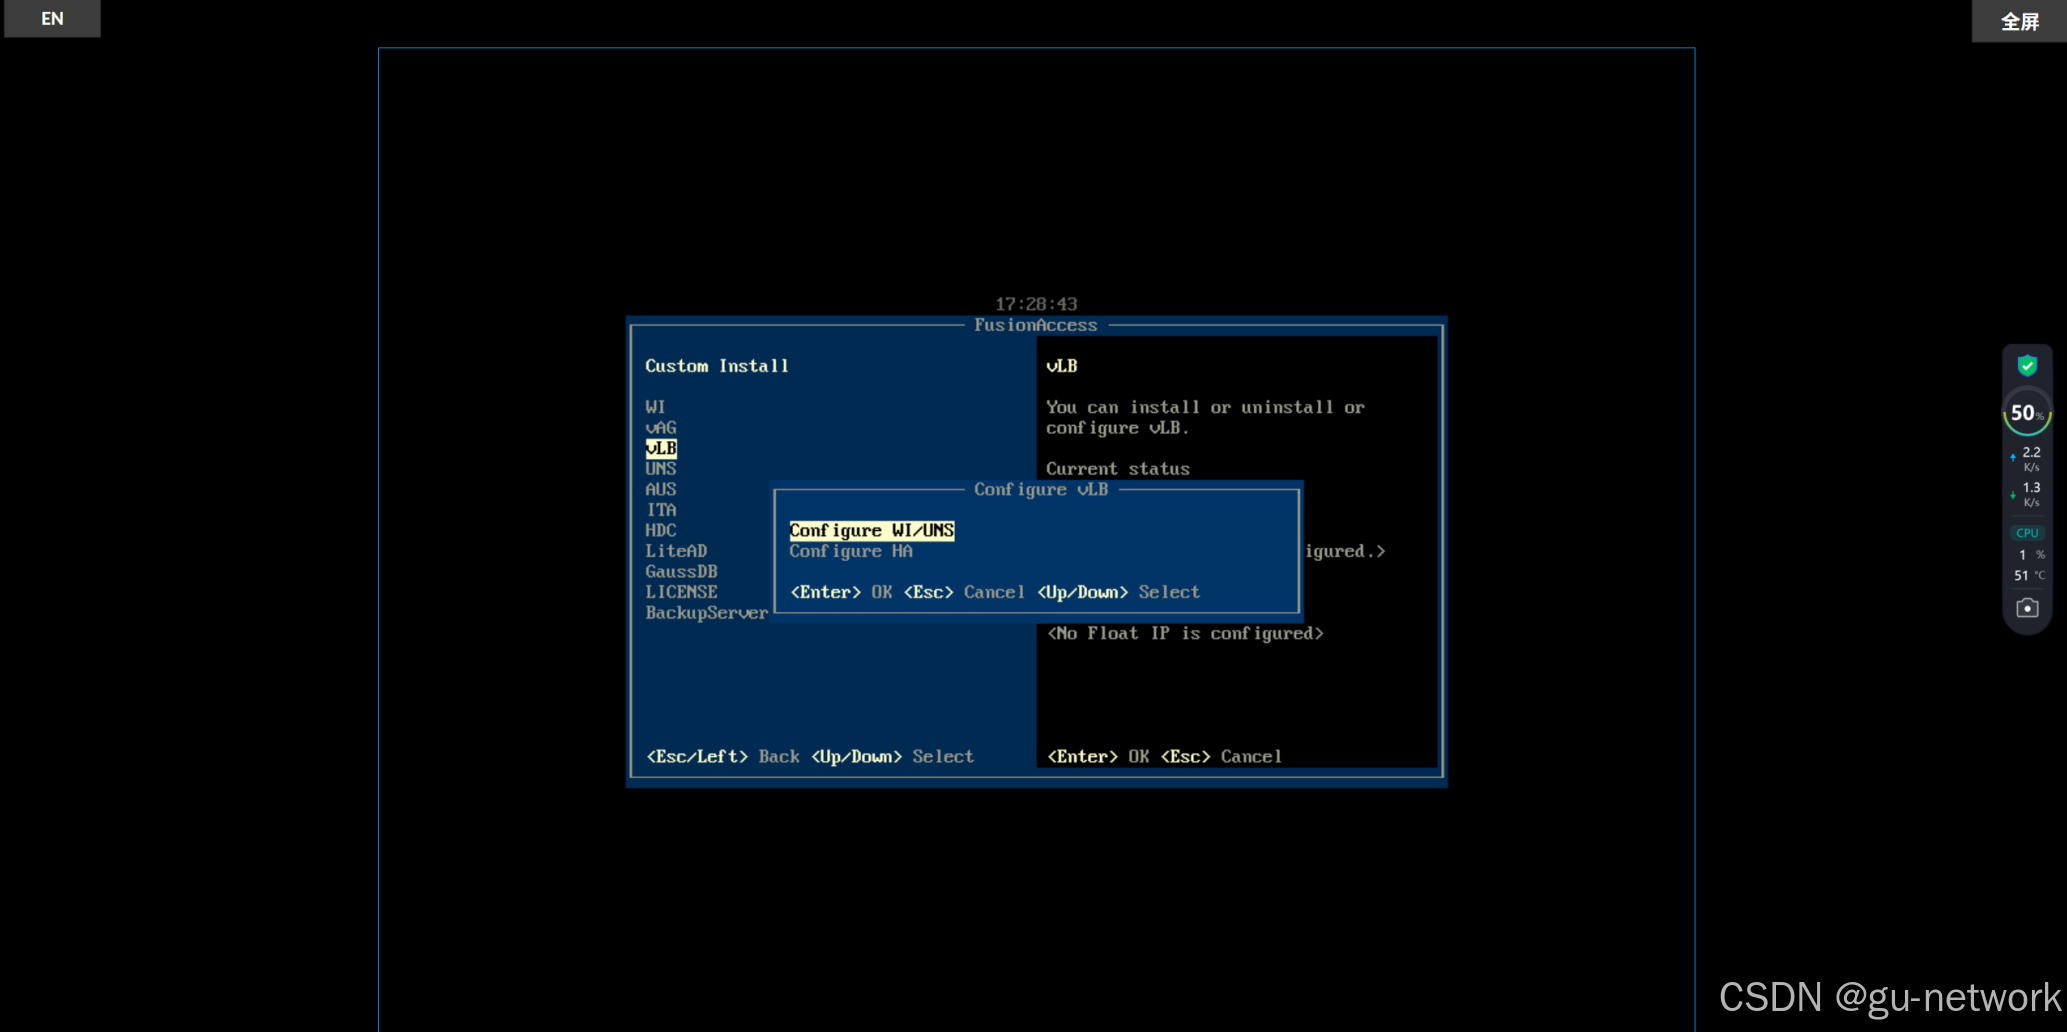Viewport: 2067px width, 1032px height.
Task: Click Esc/Left Back hint at bottom left
Action: point(722,756)
